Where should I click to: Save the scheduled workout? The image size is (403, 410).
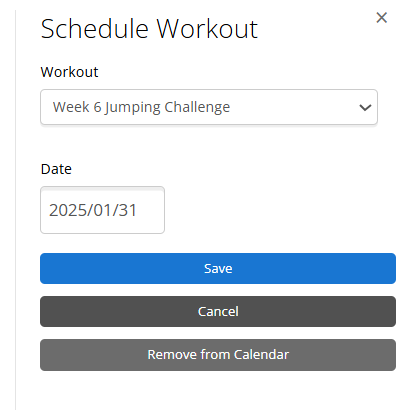[x=218, y=268]
